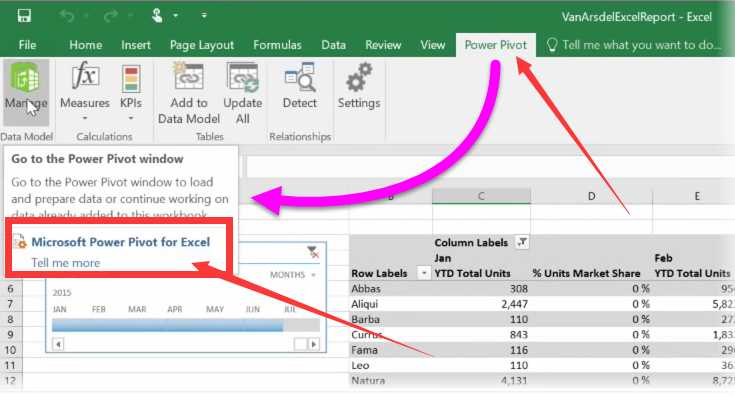The width and height of the screenshot is (735, 398).
Task: Select the Leo row label cell
Action: tap(390, 365)
